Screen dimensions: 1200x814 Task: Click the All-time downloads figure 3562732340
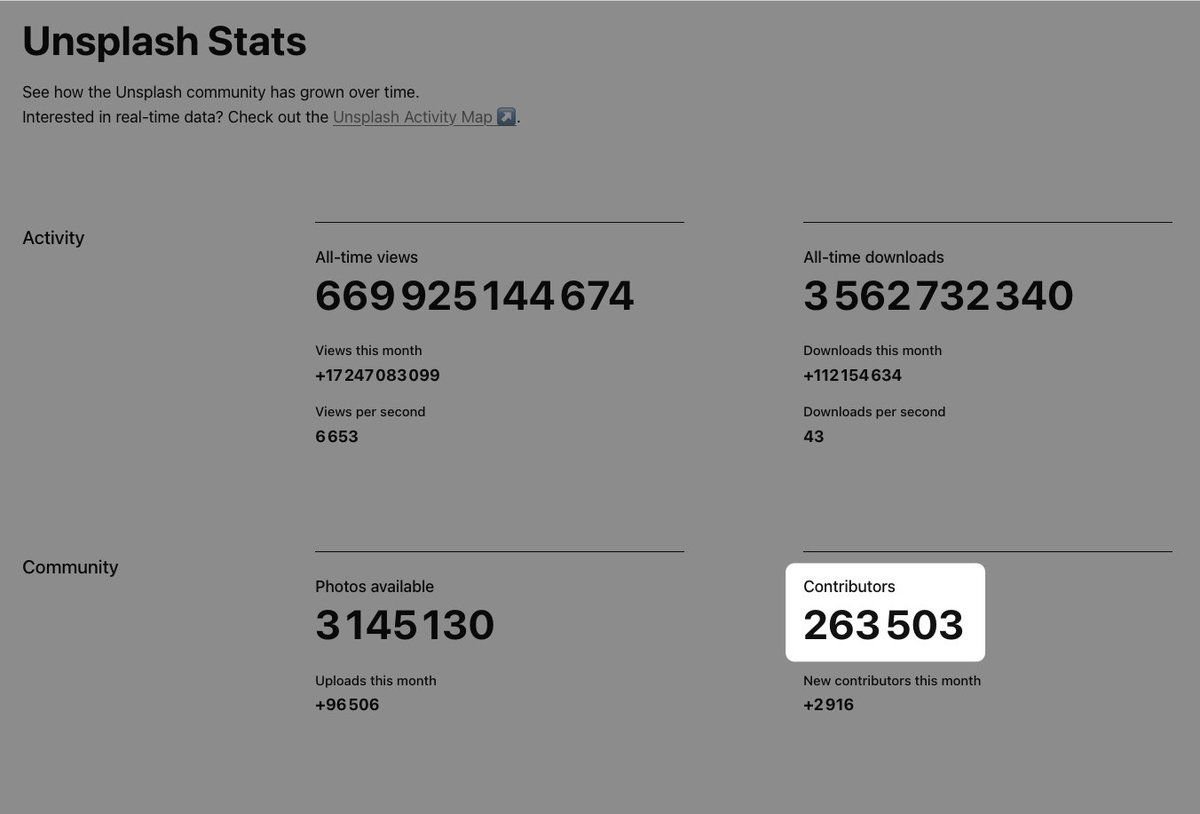click(x=938, y=296)
